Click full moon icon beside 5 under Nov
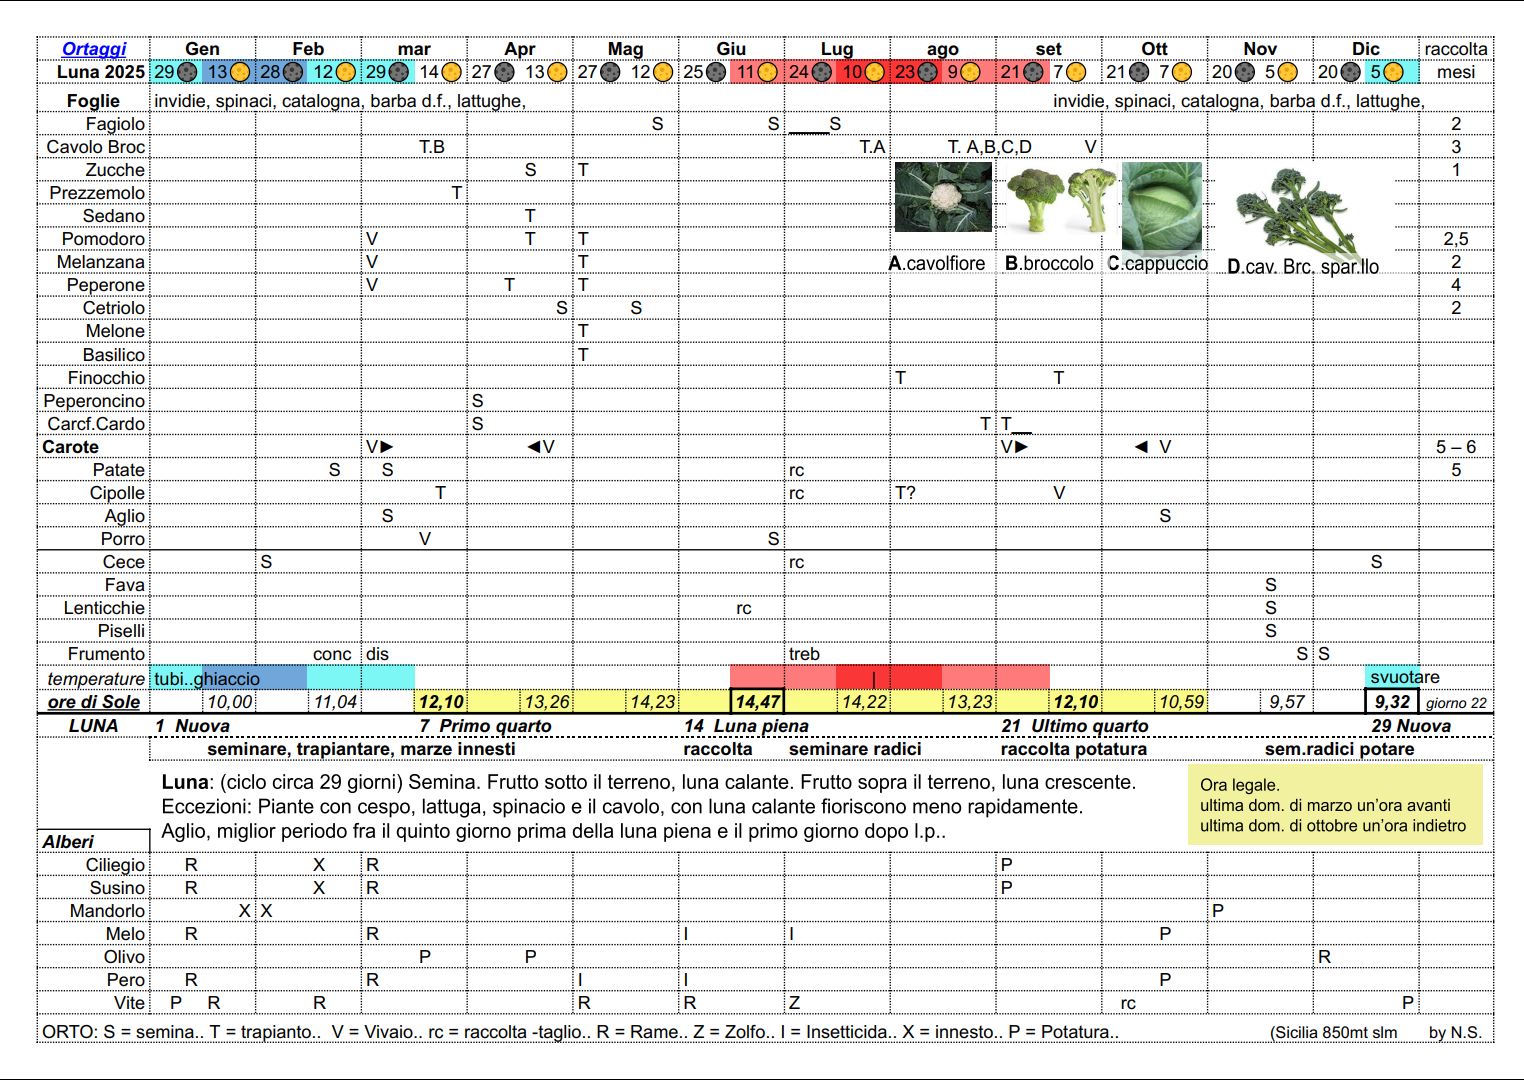Image resolution: width=1524 pixels, height=1080 pixels. click(x=1288, y=72)
